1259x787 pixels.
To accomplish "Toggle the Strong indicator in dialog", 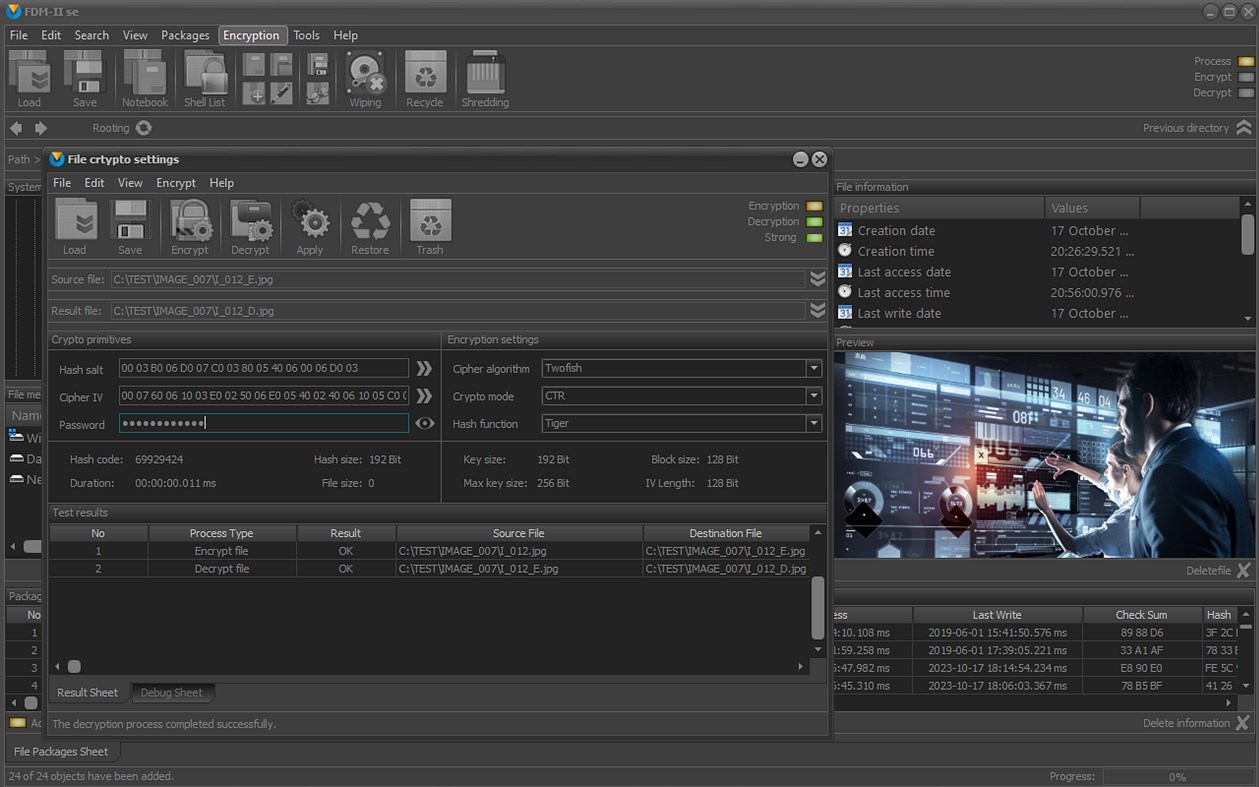I will (814, 238).
